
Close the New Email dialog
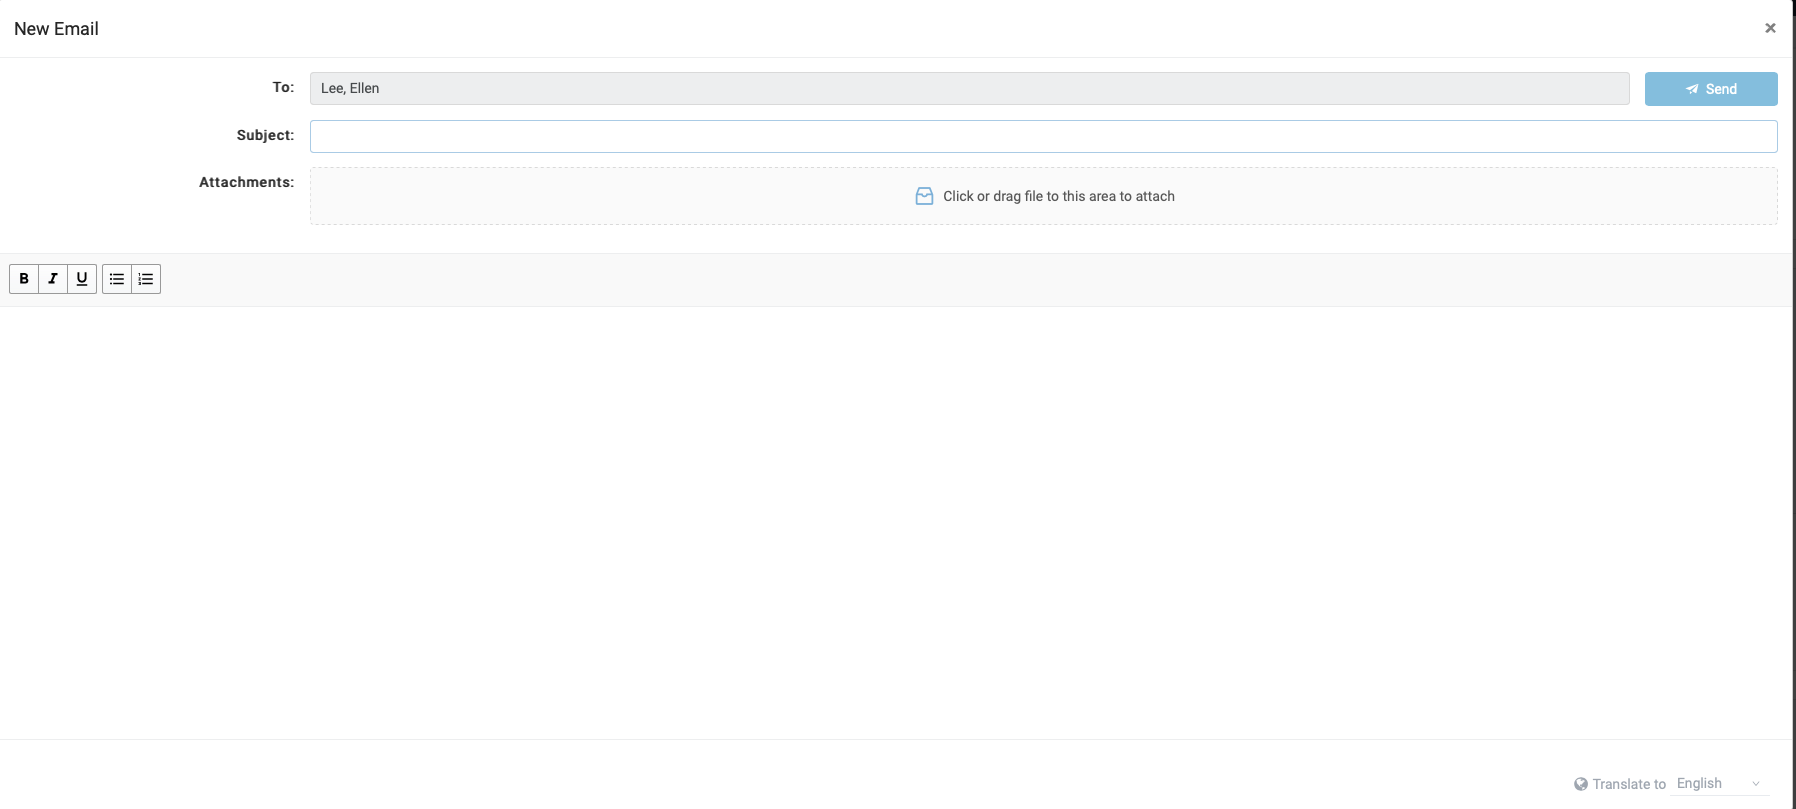coord(1770,28)
